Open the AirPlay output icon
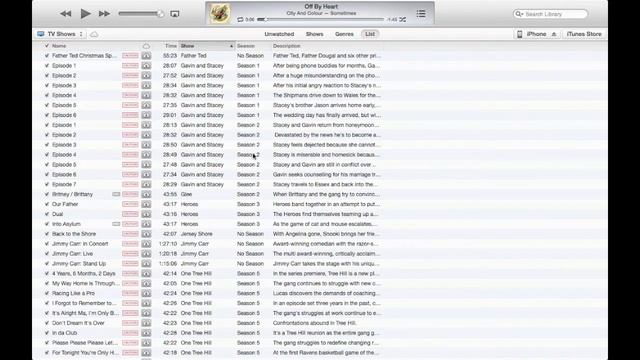640x360 pixels. pyautogui.click(x=175, y=14)
